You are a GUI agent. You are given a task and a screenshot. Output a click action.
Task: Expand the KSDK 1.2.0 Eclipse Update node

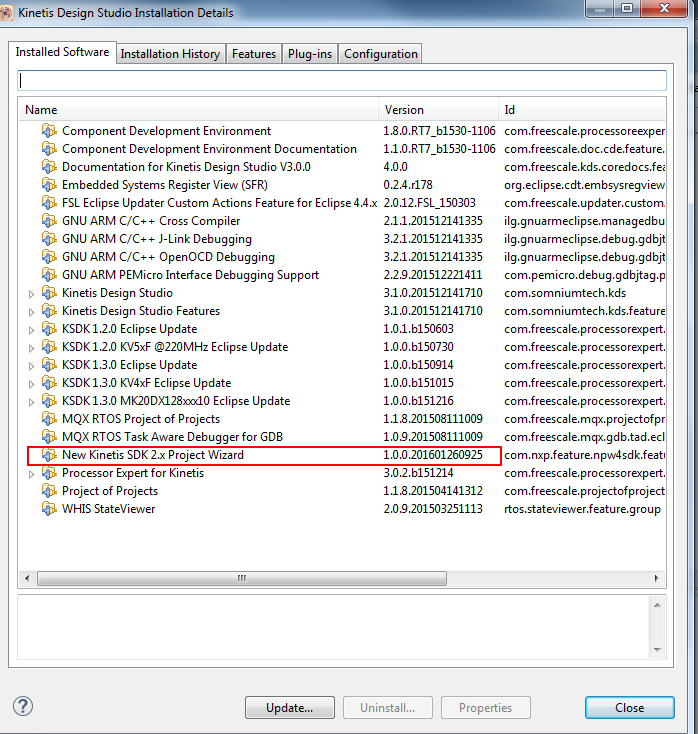[x=31, y=330]
